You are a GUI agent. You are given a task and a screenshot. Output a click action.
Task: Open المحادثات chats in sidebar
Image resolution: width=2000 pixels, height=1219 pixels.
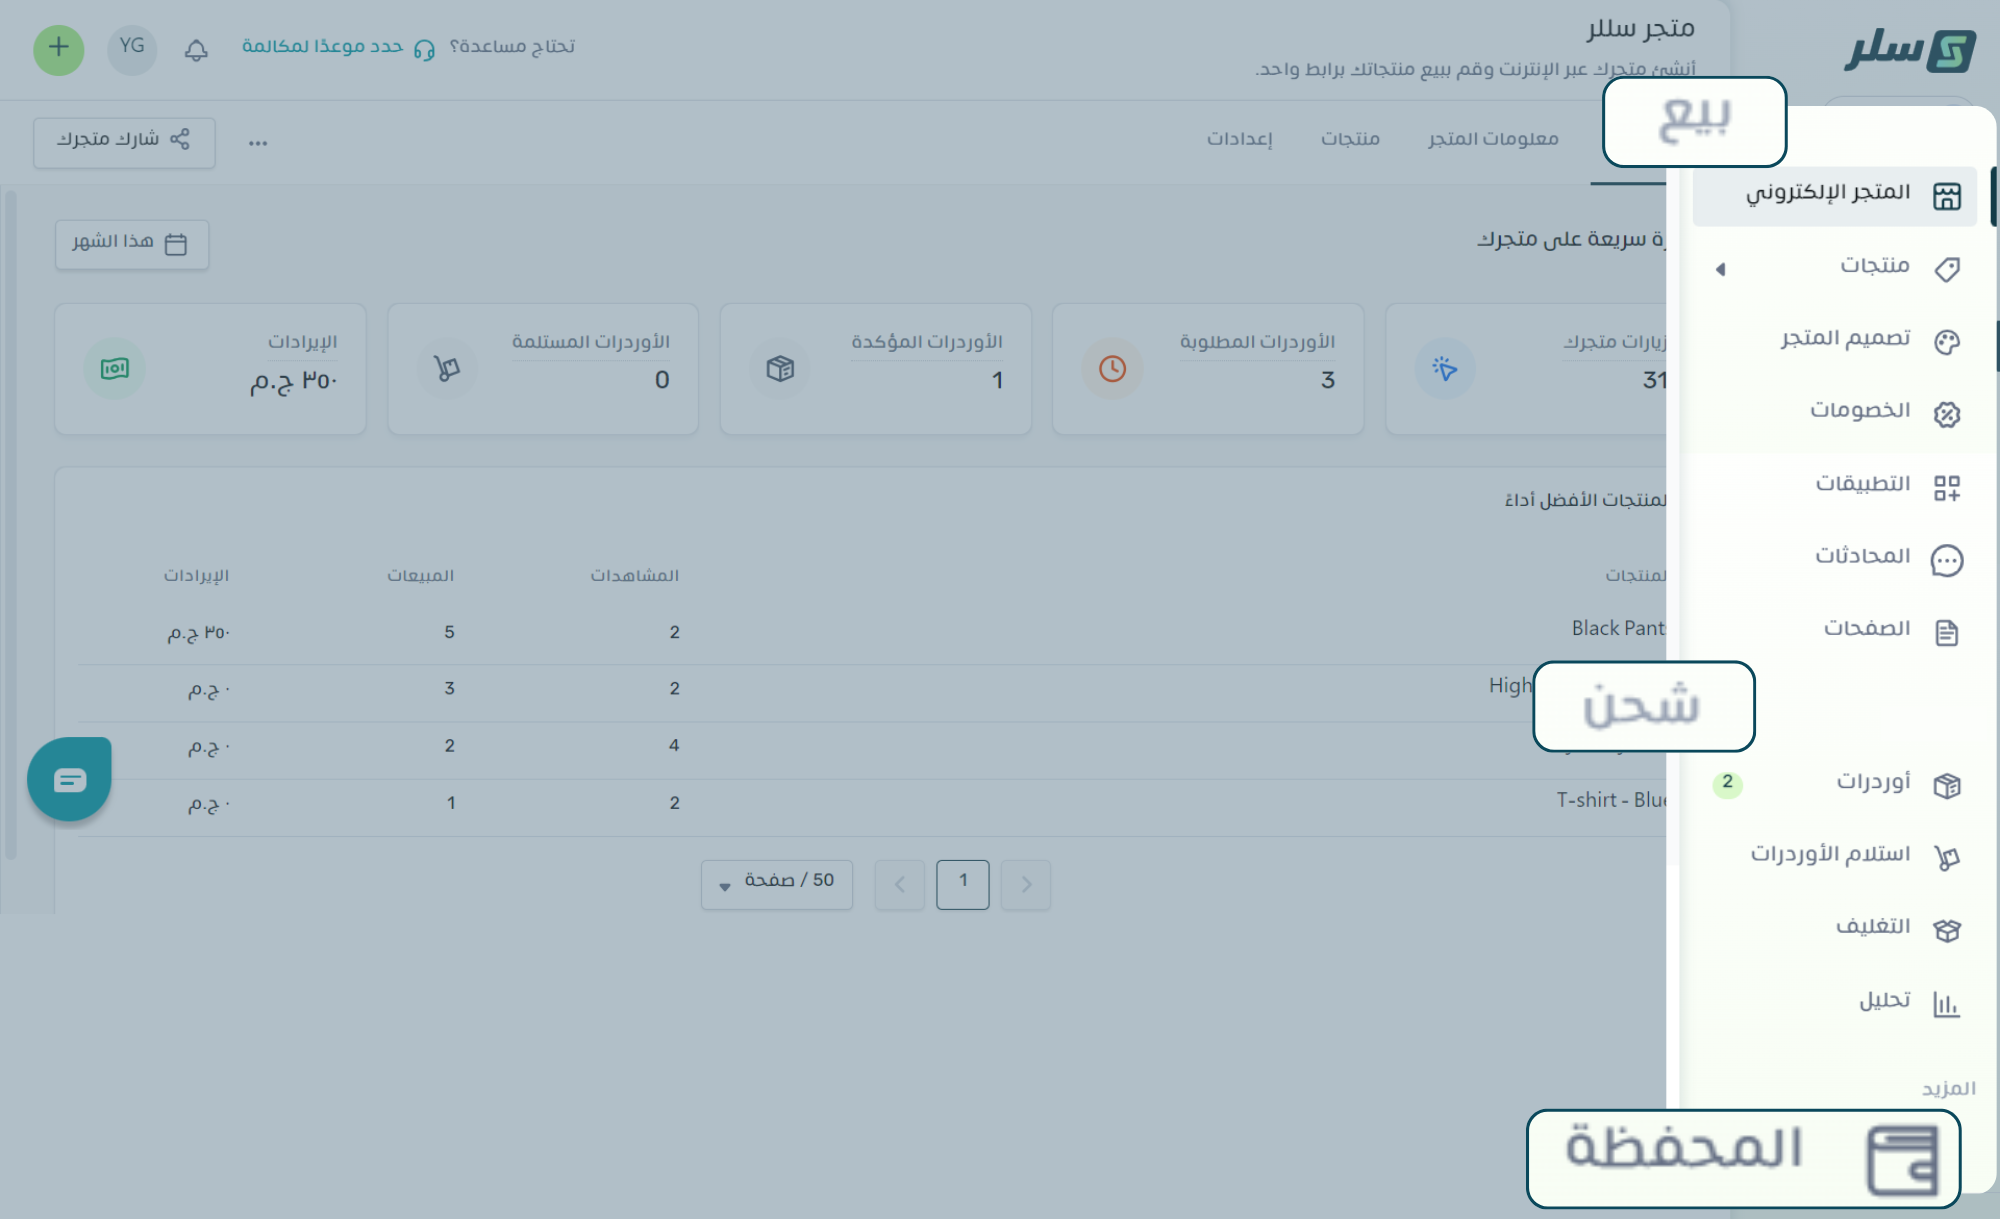pyautogui.click(x=1862, y=557)
